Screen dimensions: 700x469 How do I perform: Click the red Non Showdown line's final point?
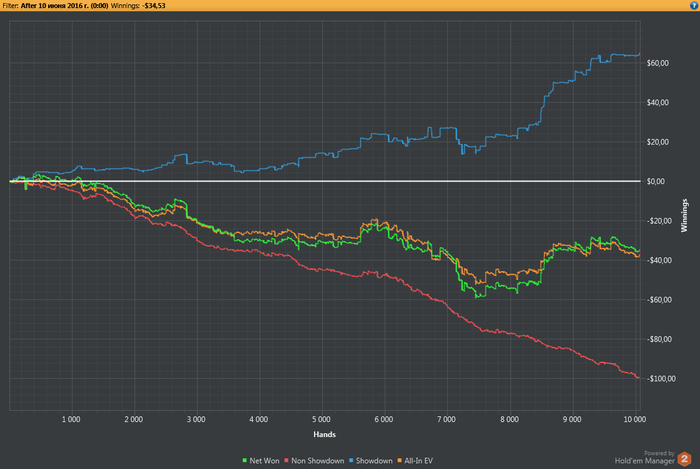click(x=640, y=378)
